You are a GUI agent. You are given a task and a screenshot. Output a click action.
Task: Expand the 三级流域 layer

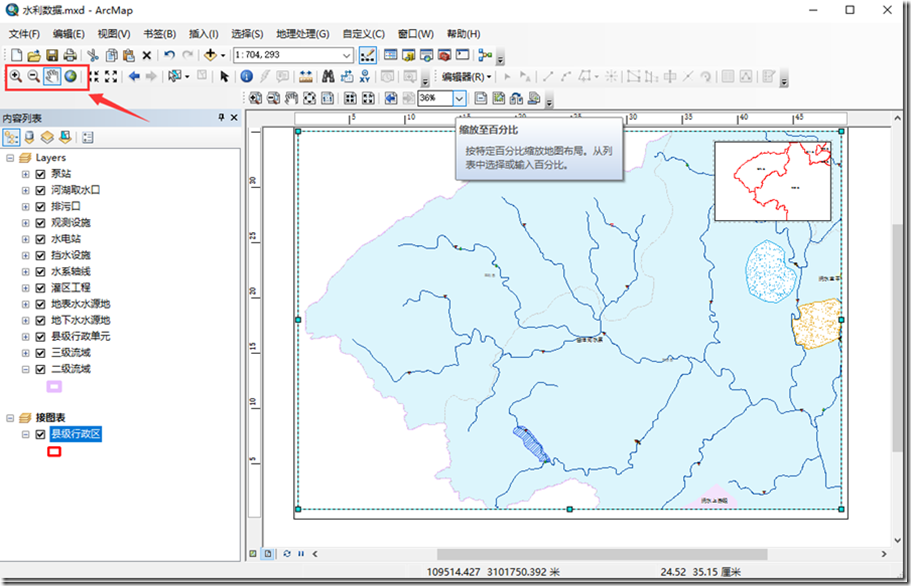25,353
